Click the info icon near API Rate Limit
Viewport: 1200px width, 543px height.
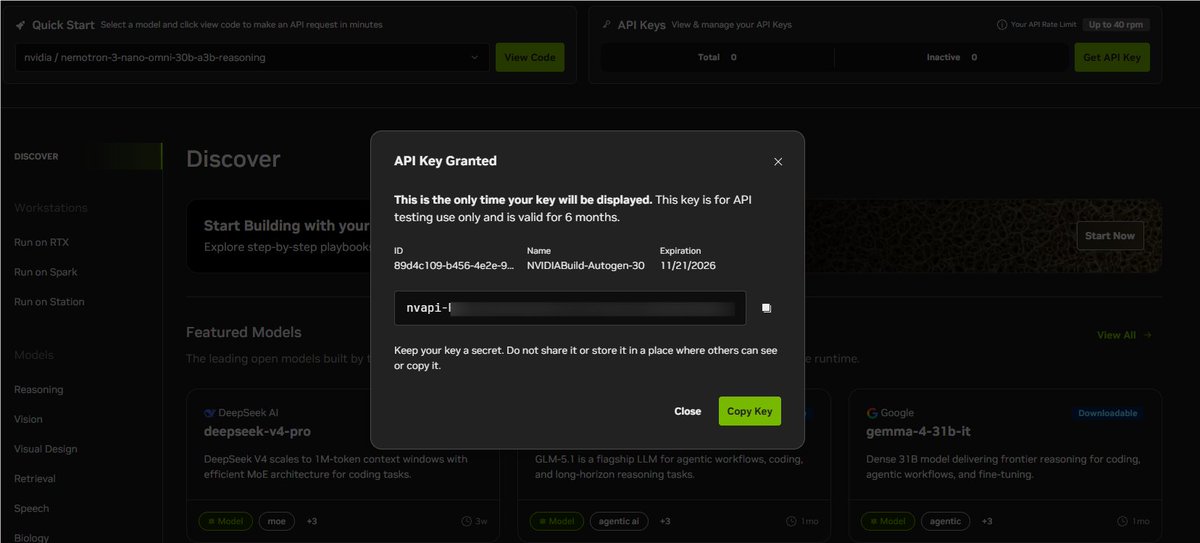tap(1002, 24)
